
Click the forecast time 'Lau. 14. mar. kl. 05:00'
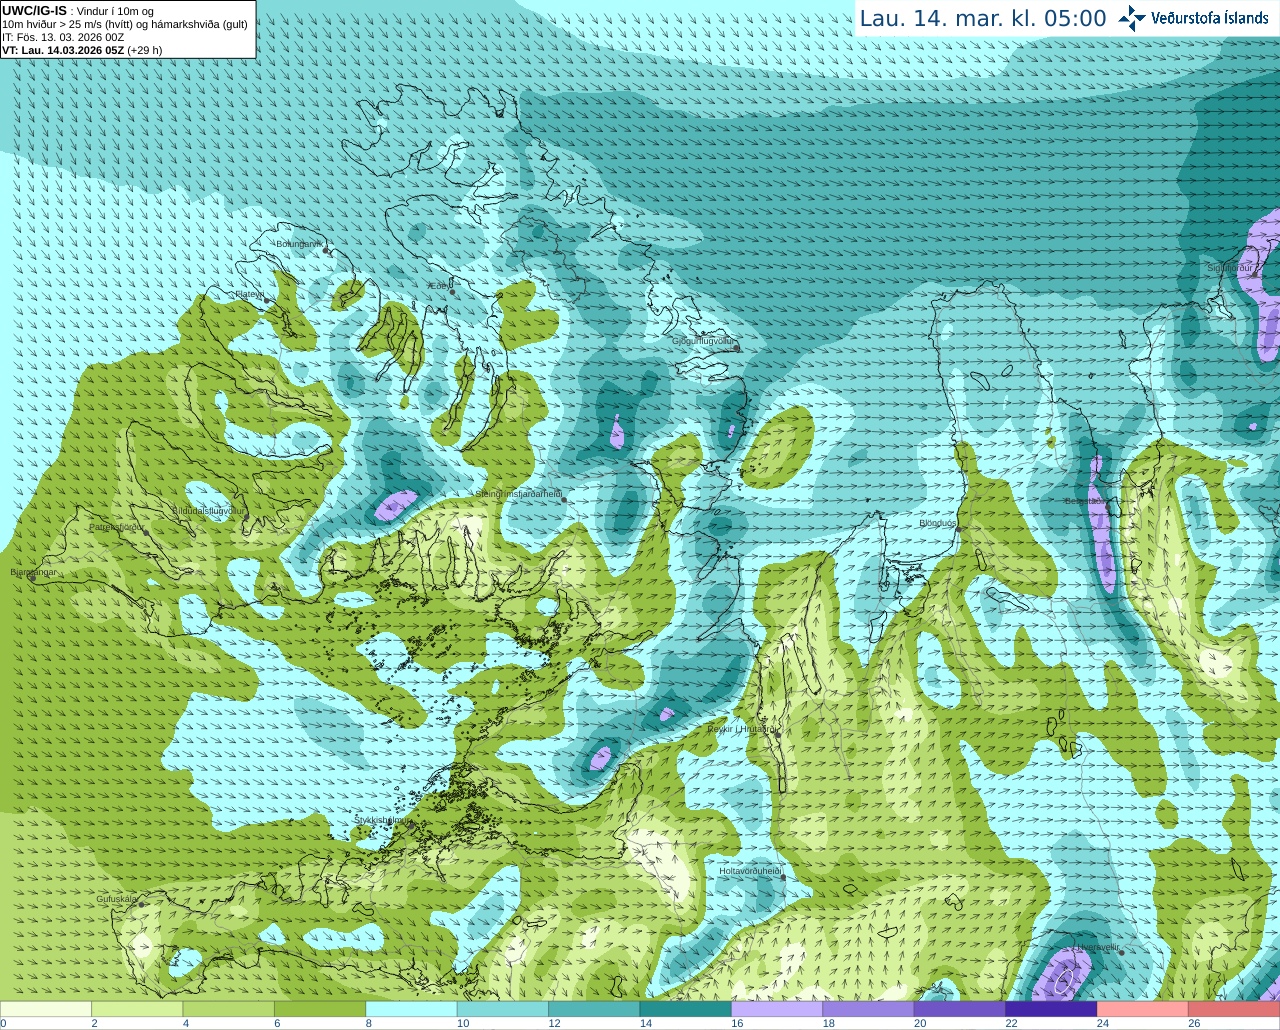coord(983,18)
